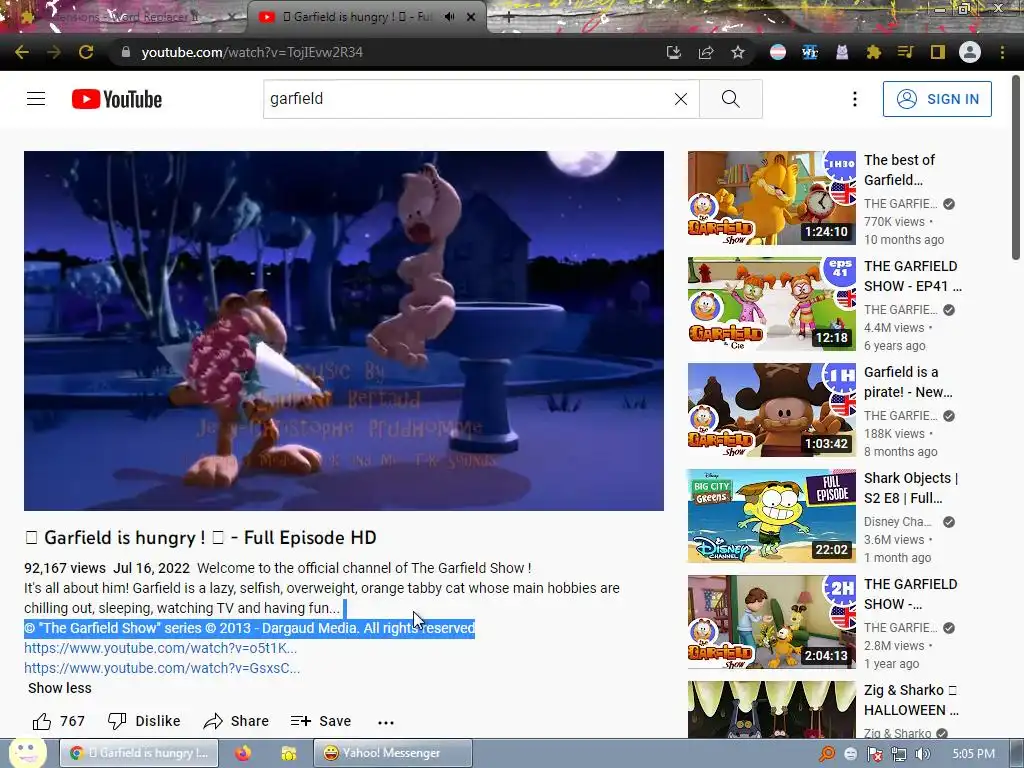Click the YouTube search magnifier button
1024x768 pixels.
tap(731, 99)
